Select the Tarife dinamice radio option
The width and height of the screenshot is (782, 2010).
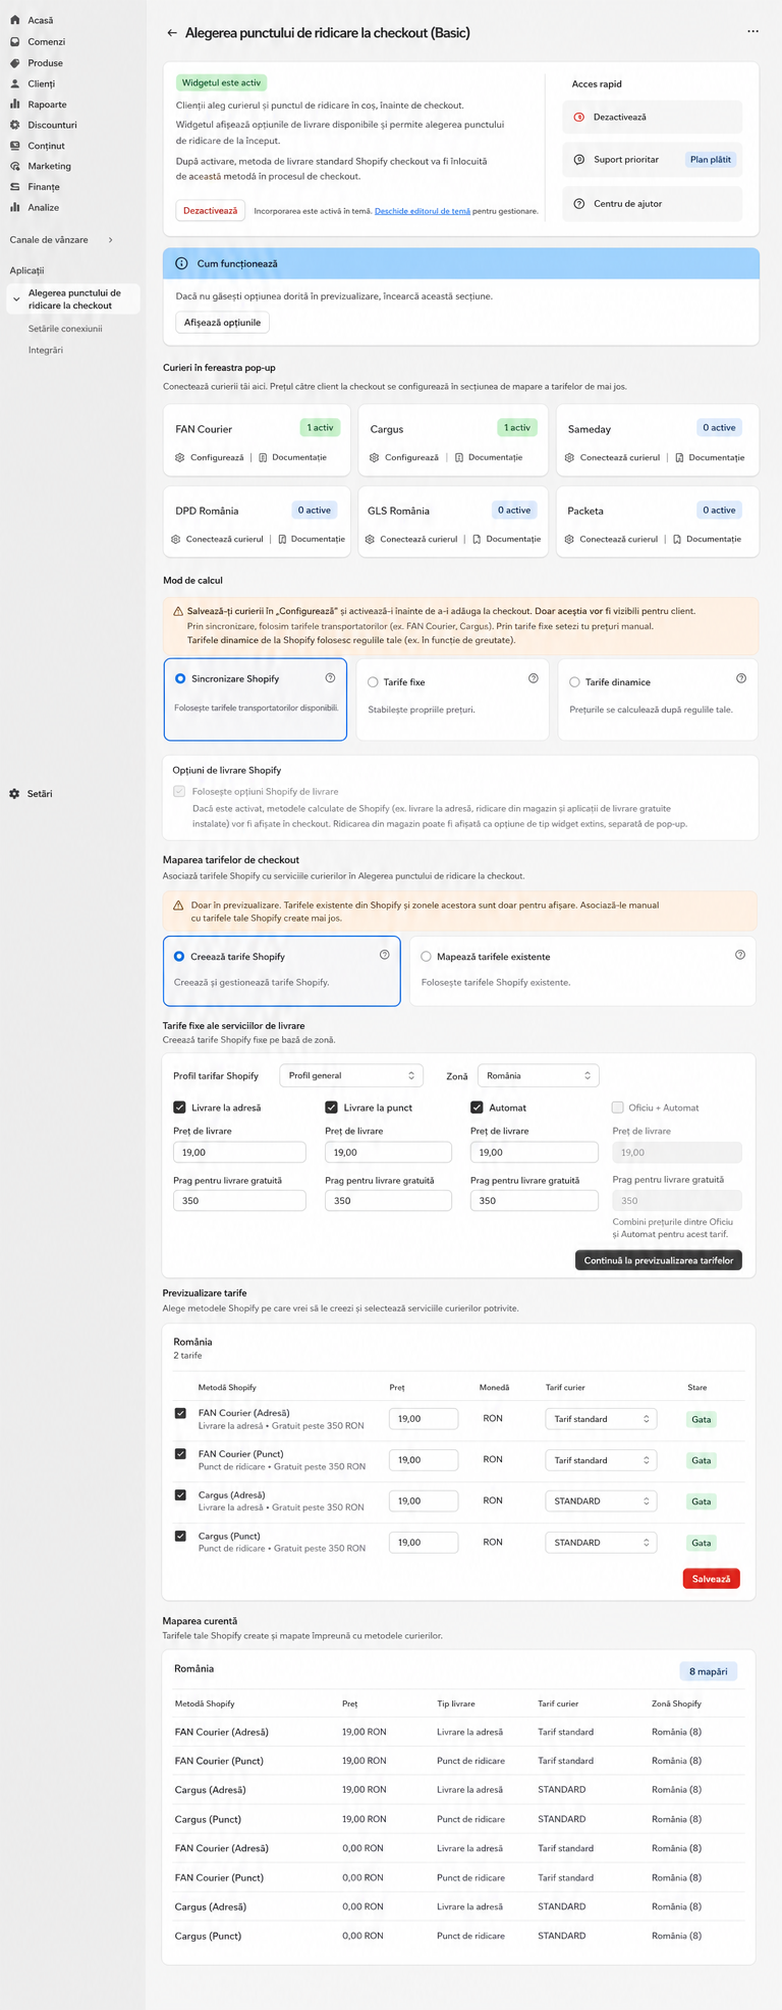[x=574, y=682]
